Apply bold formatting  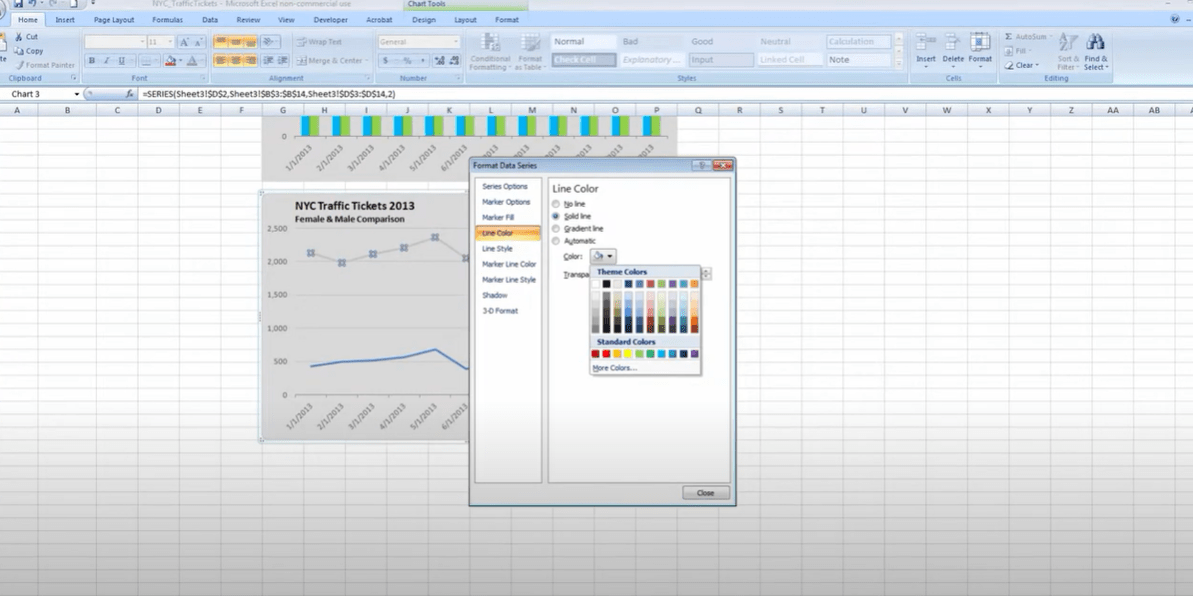pos(91,60)
